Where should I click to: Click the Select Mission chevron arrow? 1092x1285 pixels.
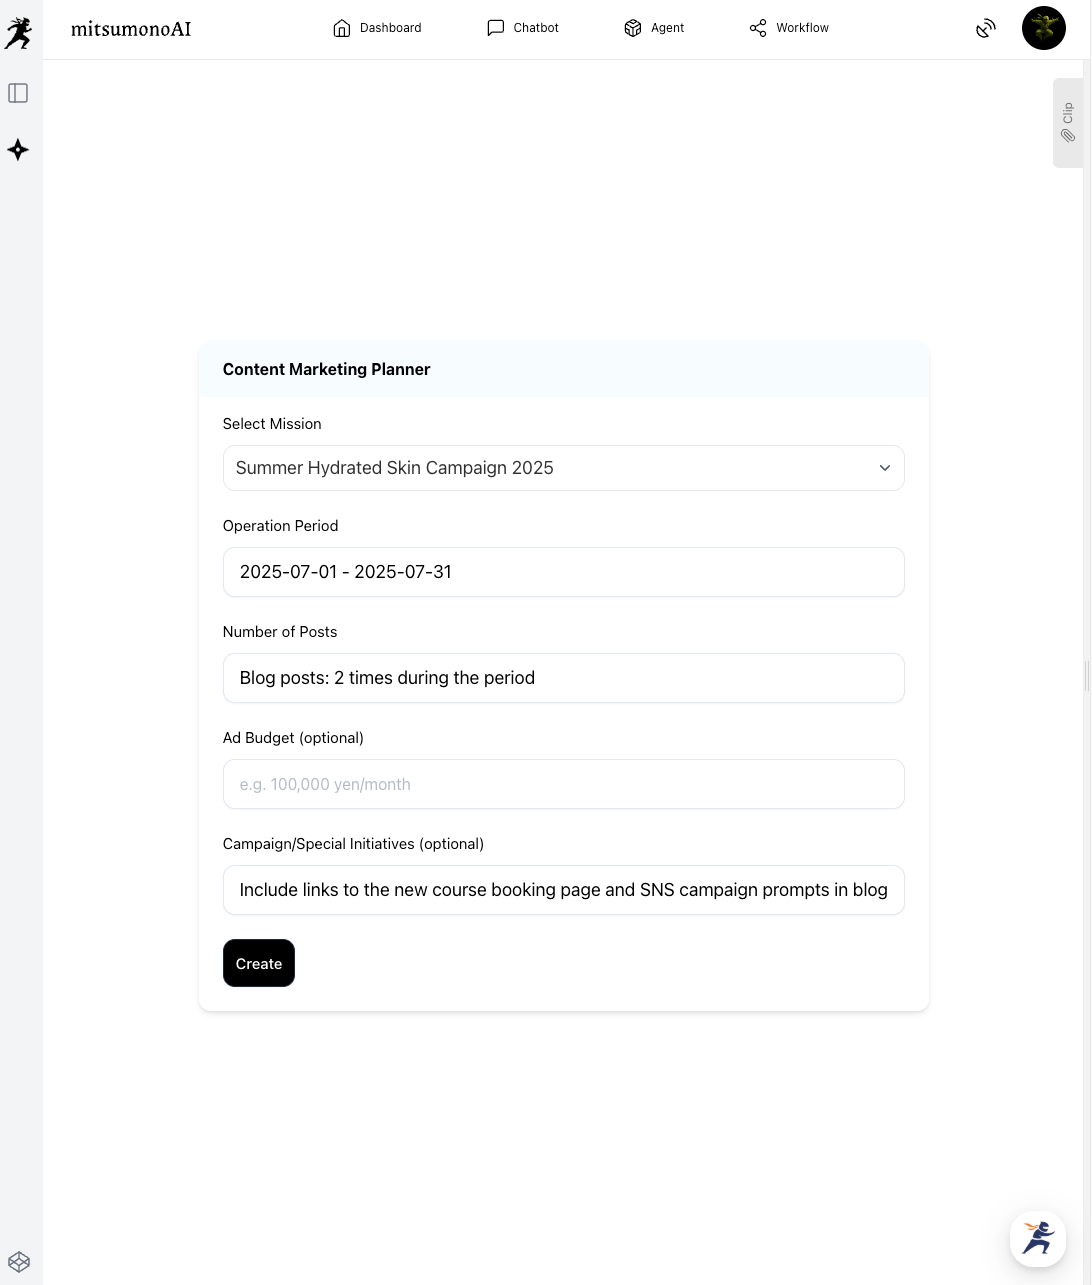pyautogui.click(x=884, y=468)
